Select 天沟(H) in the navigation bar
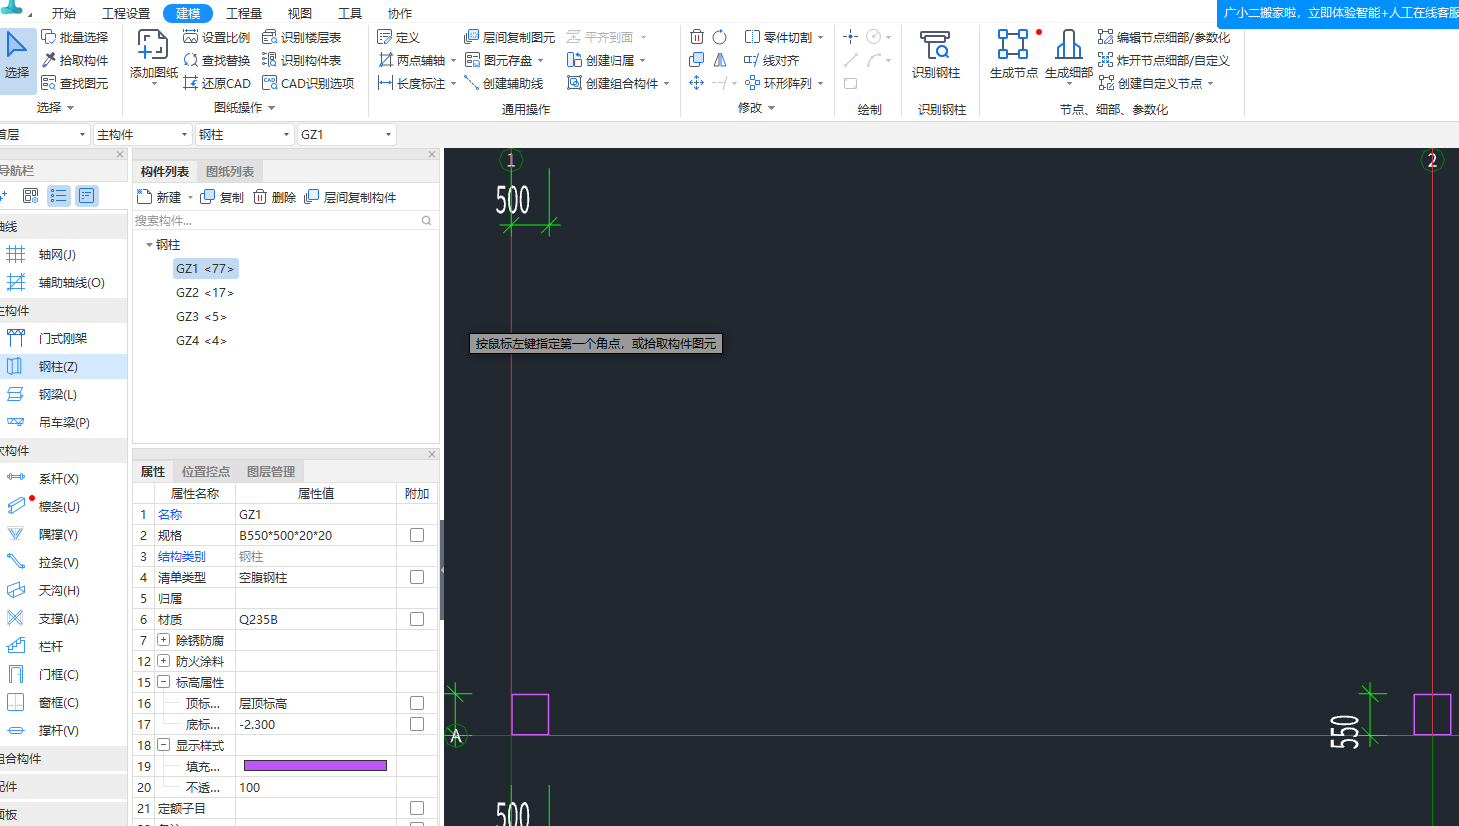Screen dimensions: 1459x826 pyautogui.click(x=58, y=591)
